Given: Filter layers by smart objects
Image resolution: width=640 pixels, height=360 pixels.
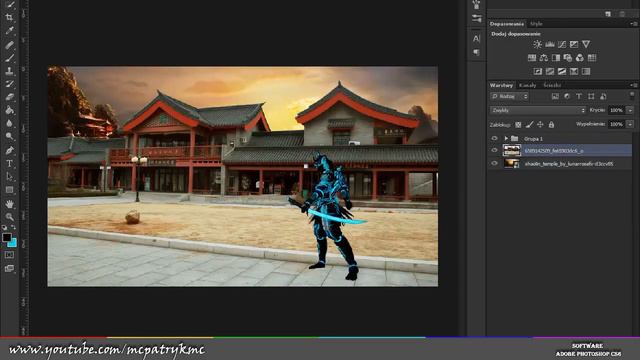Looking at the screenshot, I should 603,96.
